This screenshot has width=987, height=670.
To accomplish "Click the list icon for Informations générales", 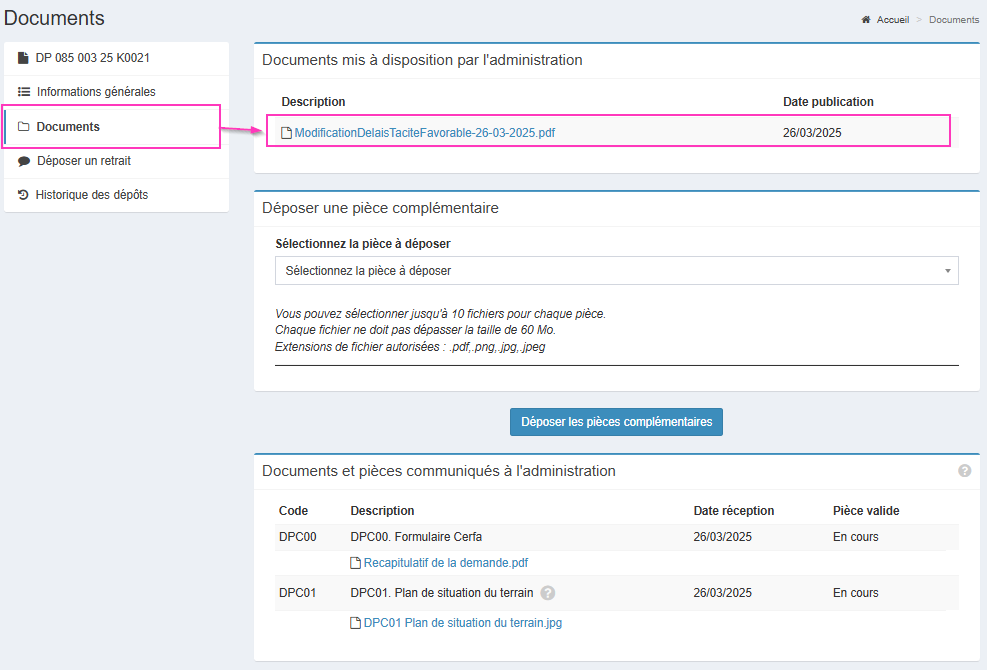I will pyautogui.click(x=24, y=92).
